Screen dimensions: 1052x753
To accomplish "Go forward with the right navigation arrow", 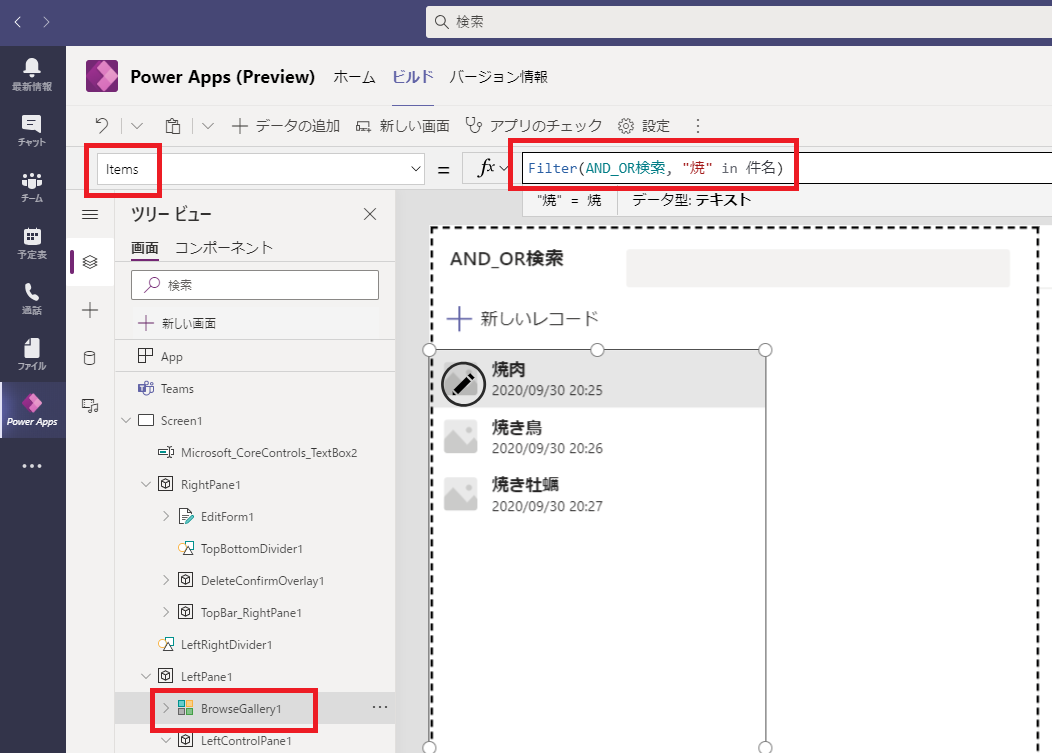I will (46, 22).
